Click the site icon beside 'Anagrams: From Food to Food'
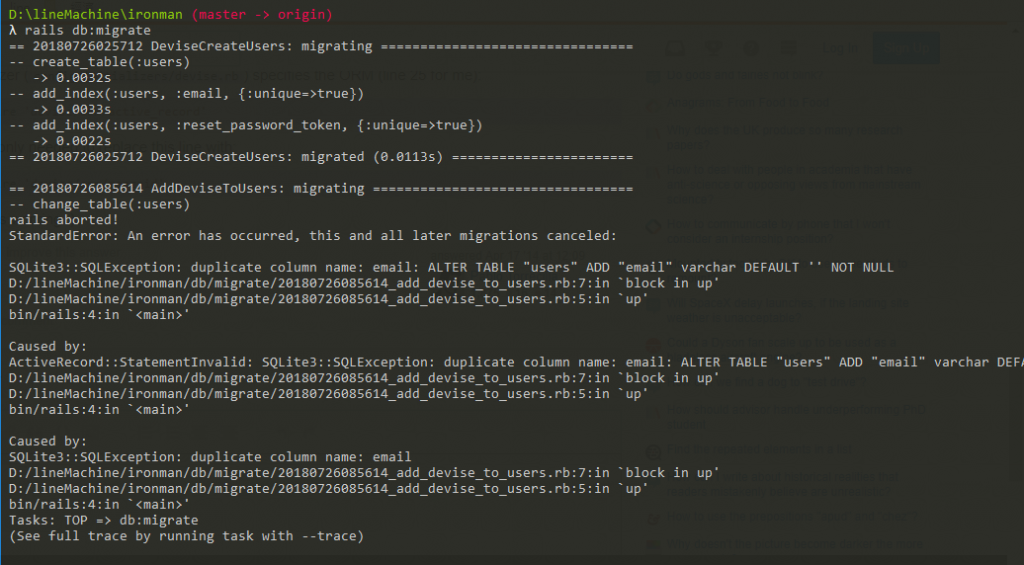 tap(654, 103)
